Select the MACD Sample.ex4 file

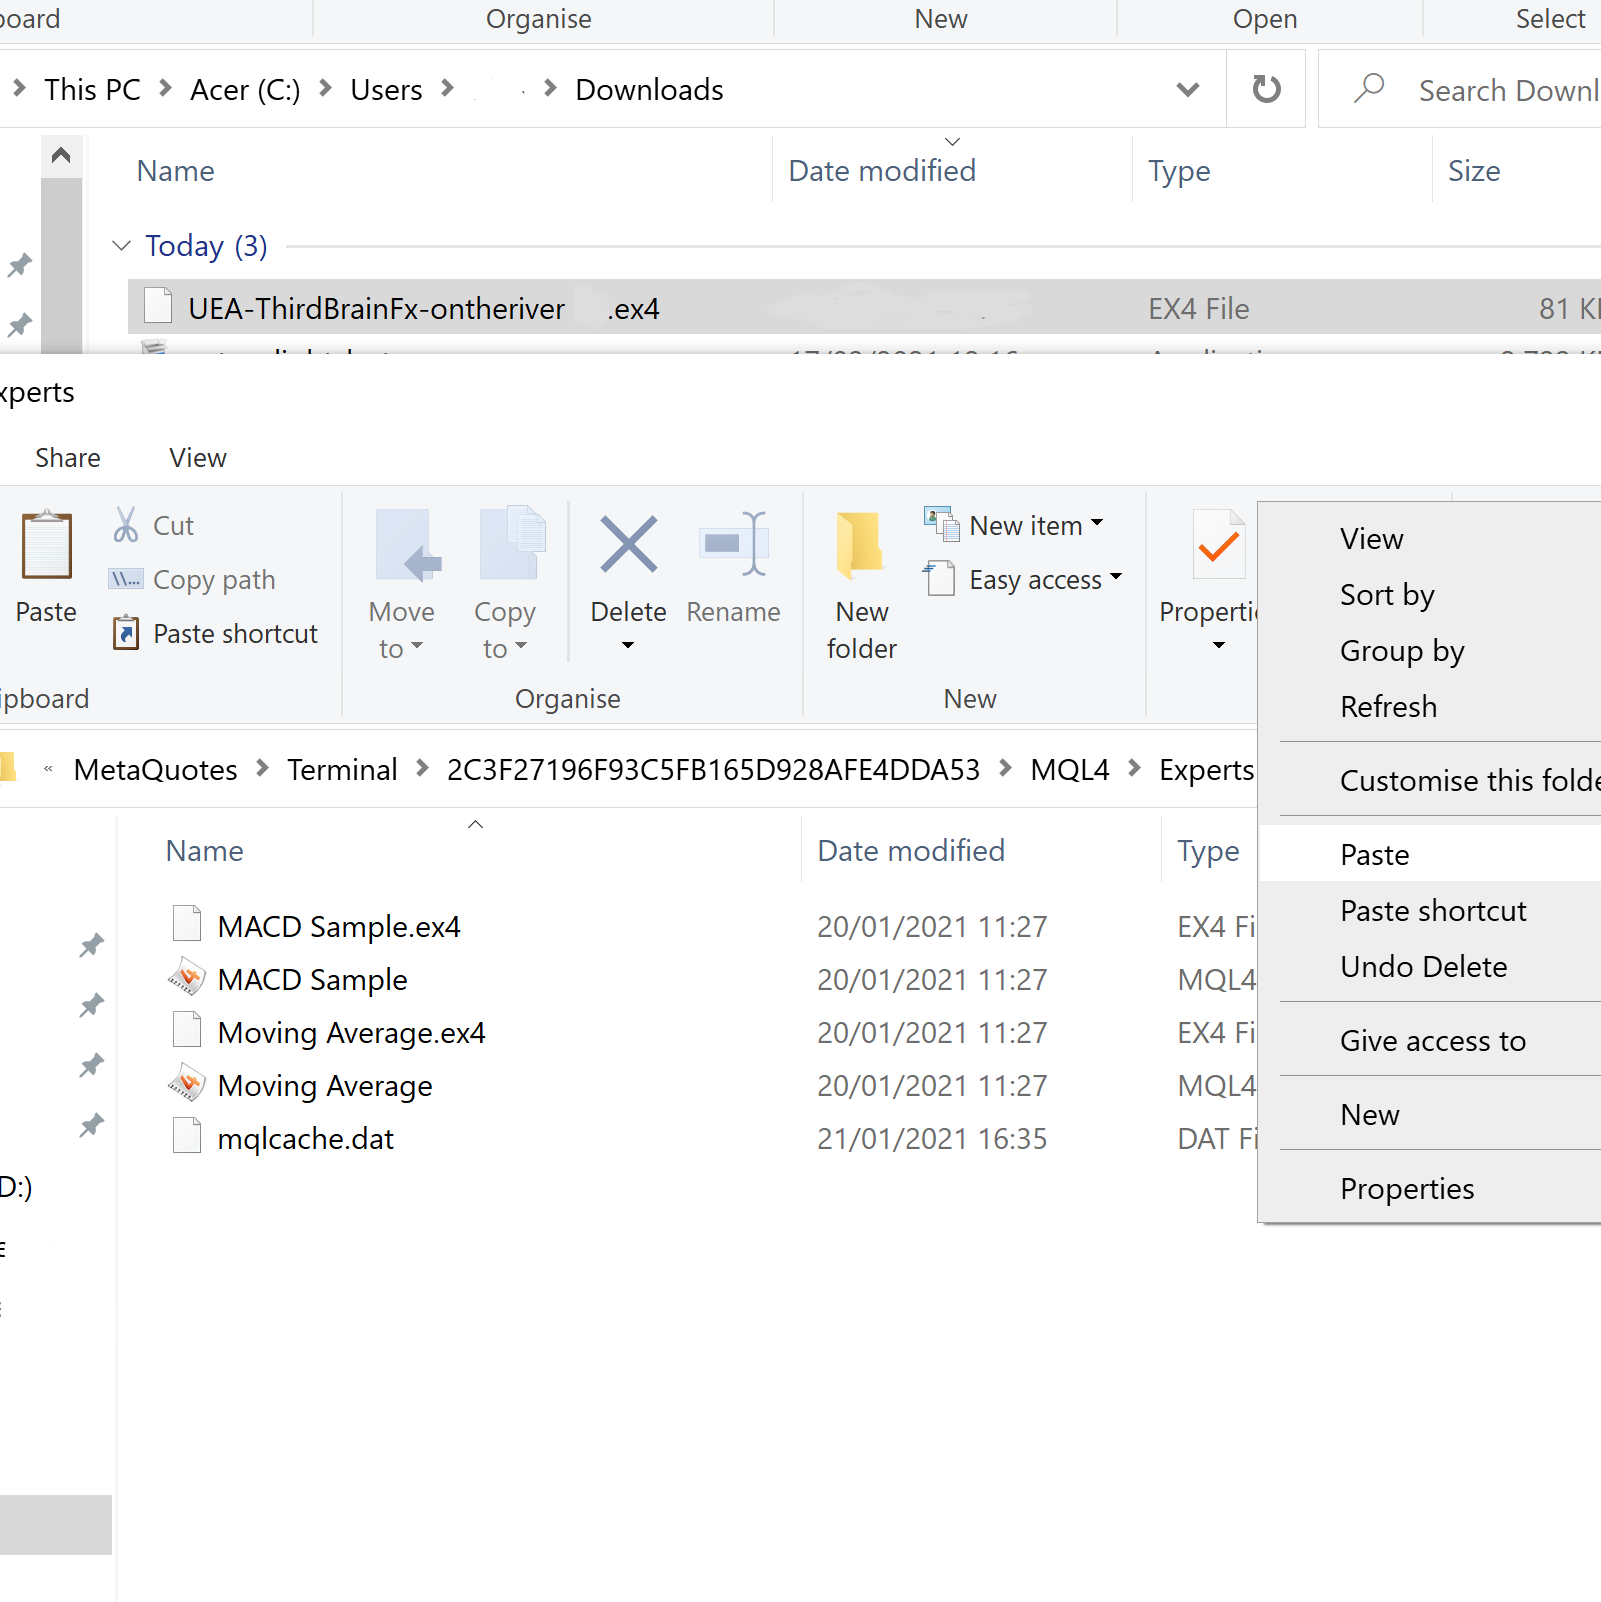pyautogui.click(x=339, y=927)
